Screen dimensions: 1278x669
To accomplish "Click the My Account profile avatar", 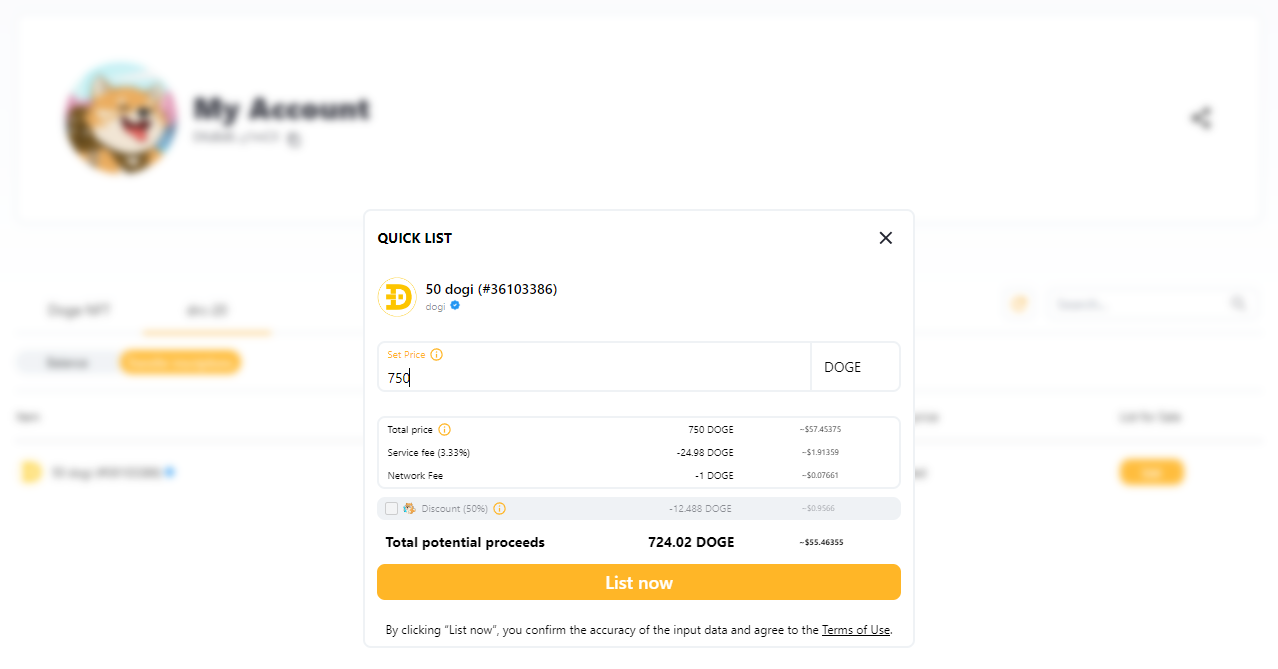I will pyautogui.click(x=121, y=118).
